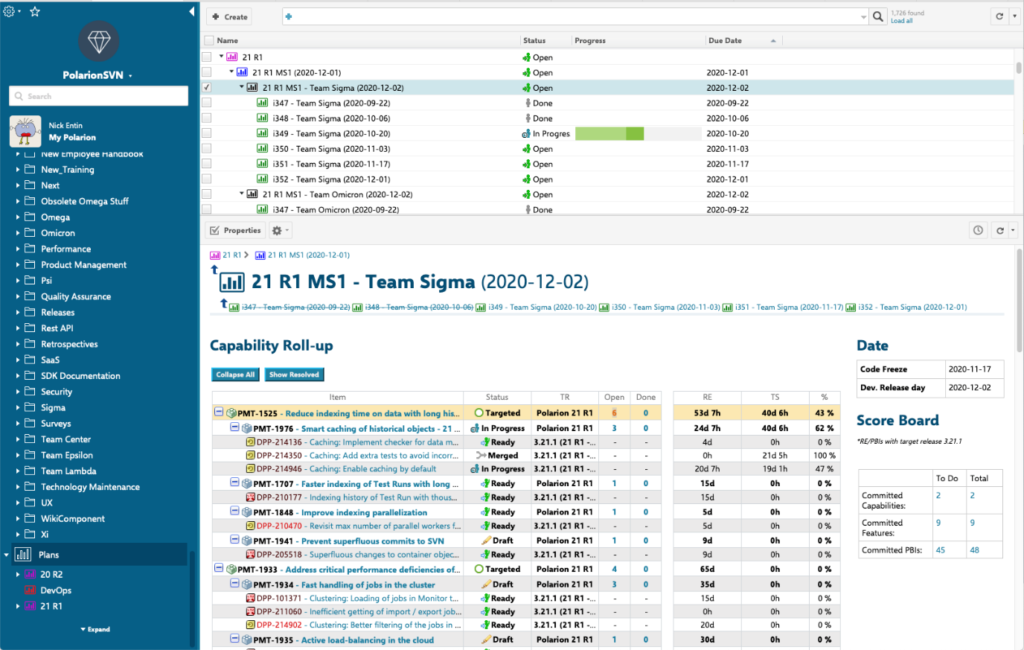
Task: Collapse the 21 R1 plan tree row
Action: click(x=221, y=57)
